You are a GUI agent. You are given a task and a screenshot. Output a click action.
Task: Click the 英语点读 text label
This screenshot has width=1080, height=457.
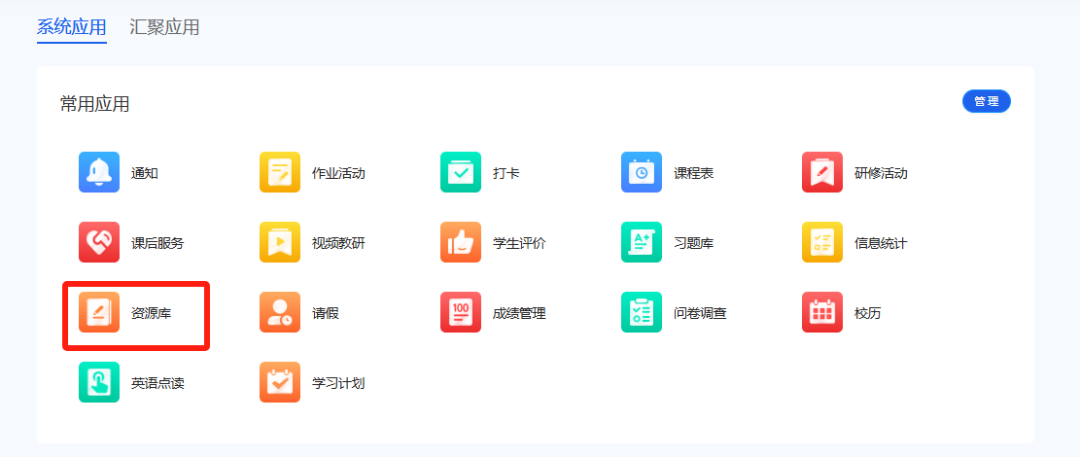(x=158, y=383)
